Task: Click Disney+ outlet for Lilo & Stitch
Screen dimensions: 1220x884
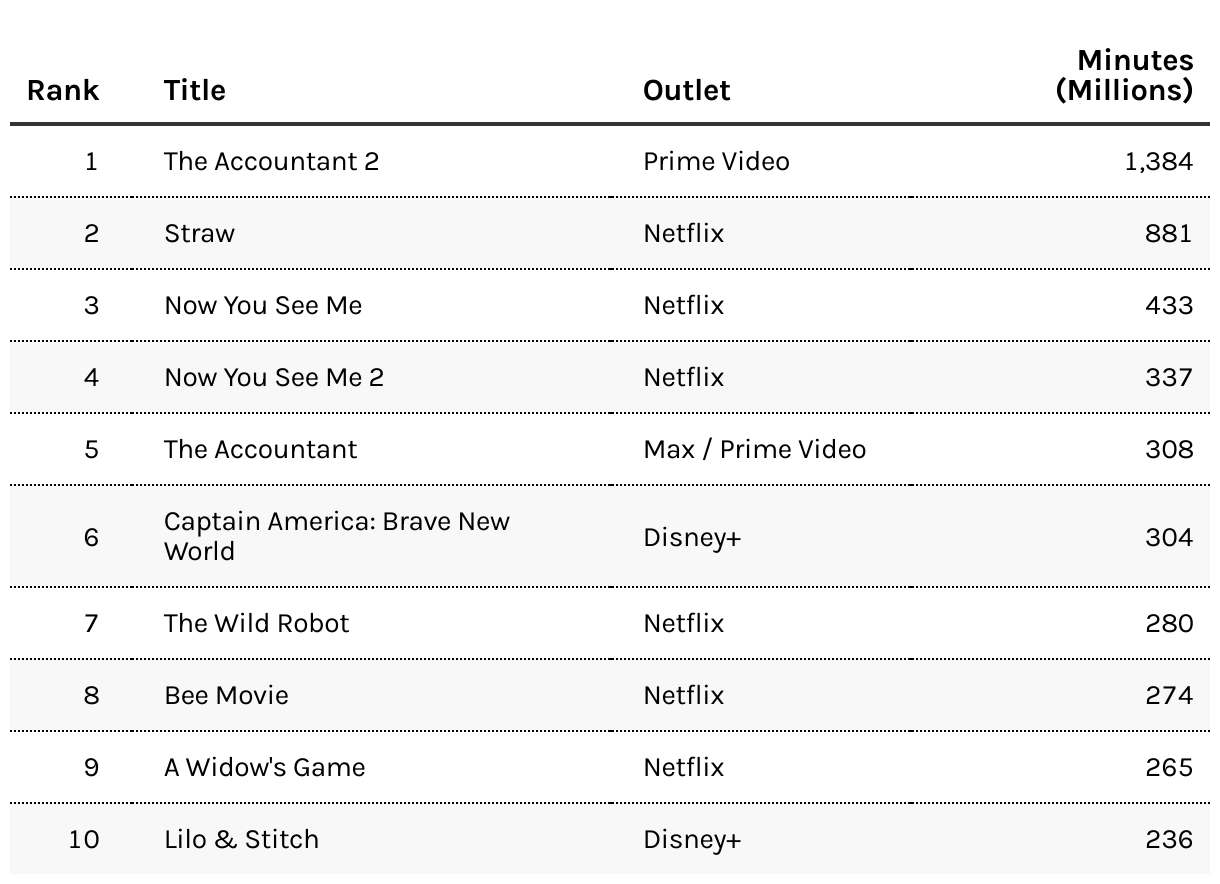Action: tap(692, 839)
